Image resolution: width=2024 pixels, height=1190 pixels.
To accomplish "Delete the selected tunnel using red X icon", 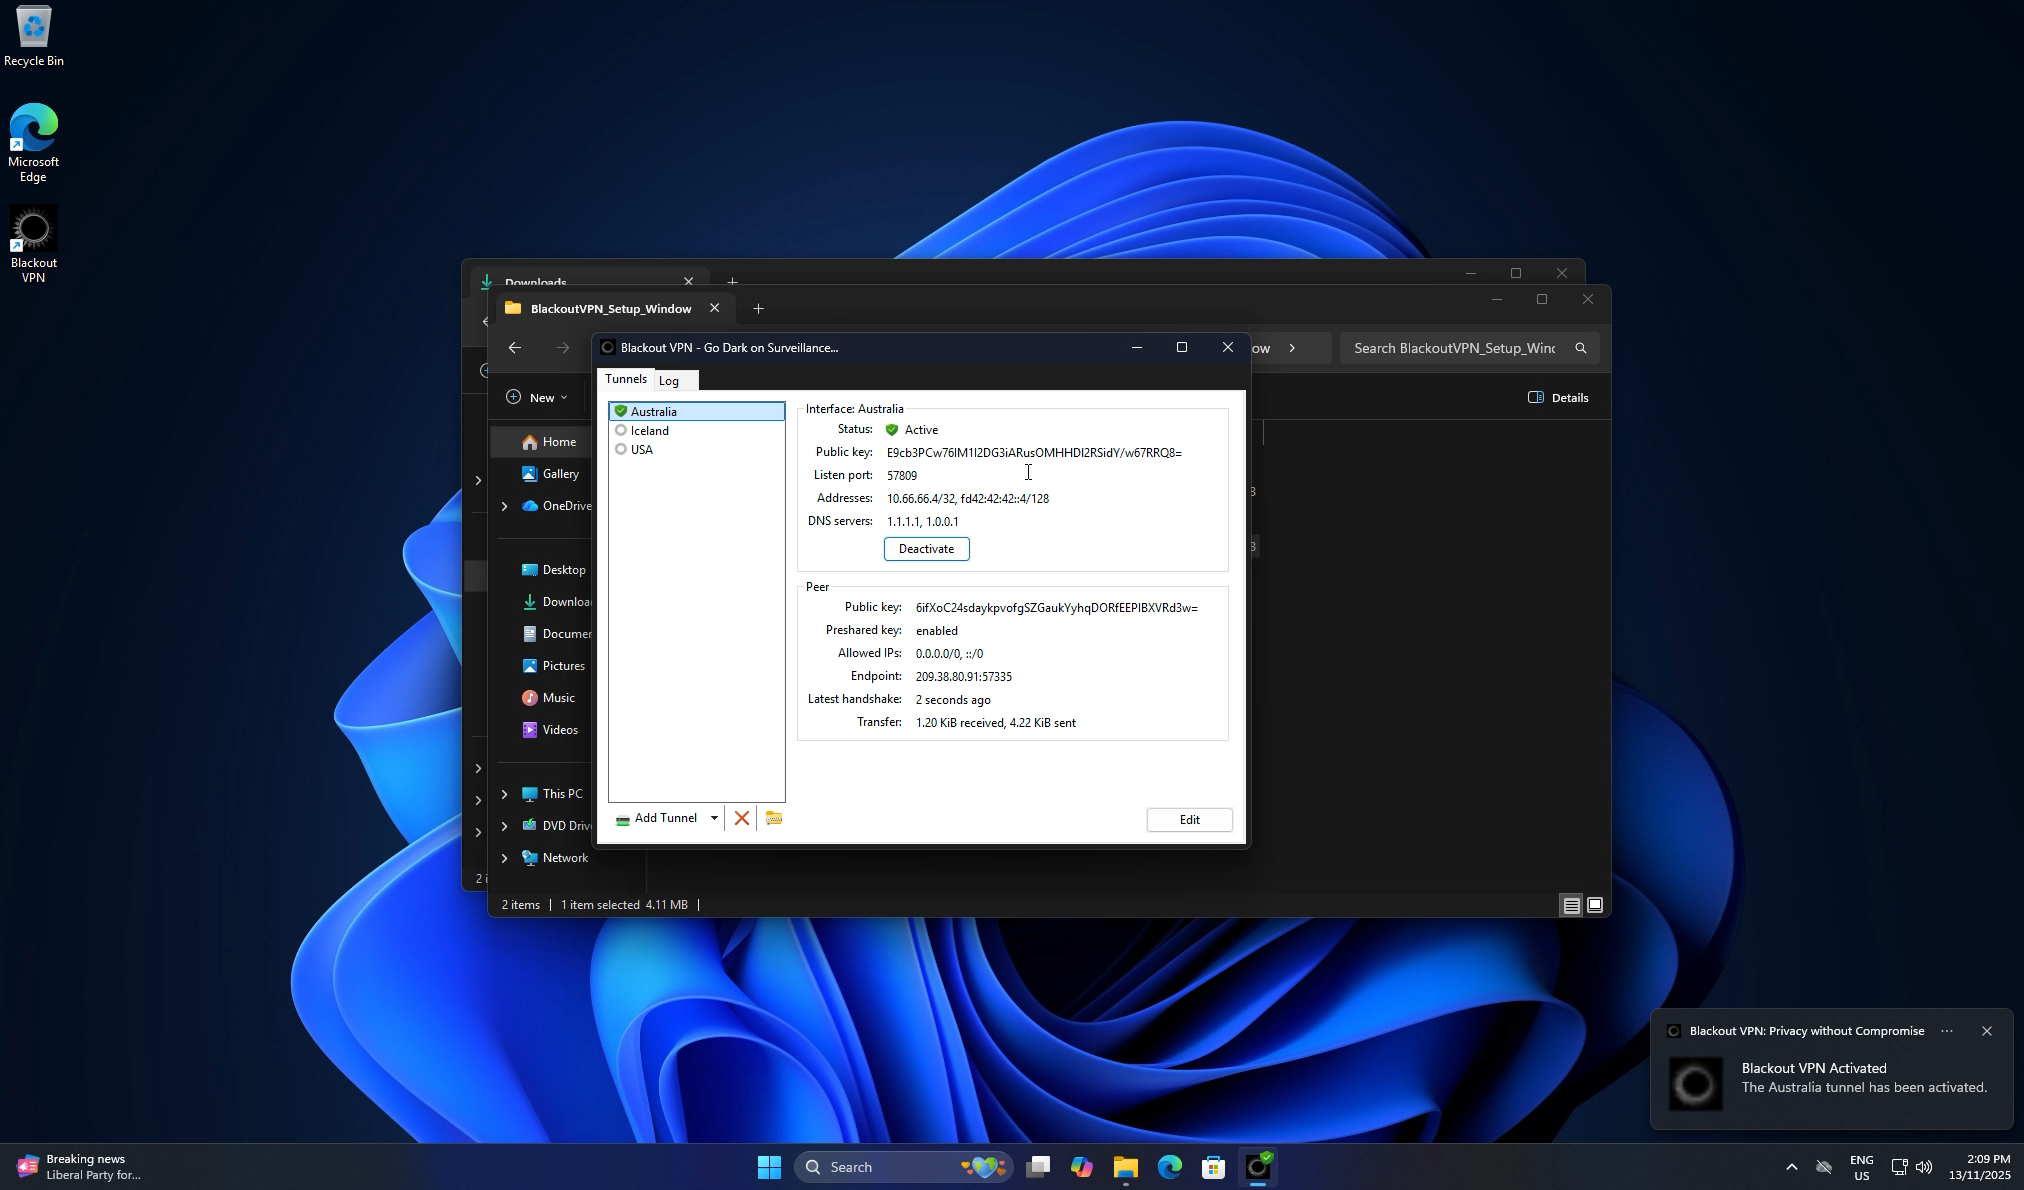I will (741, 818).
